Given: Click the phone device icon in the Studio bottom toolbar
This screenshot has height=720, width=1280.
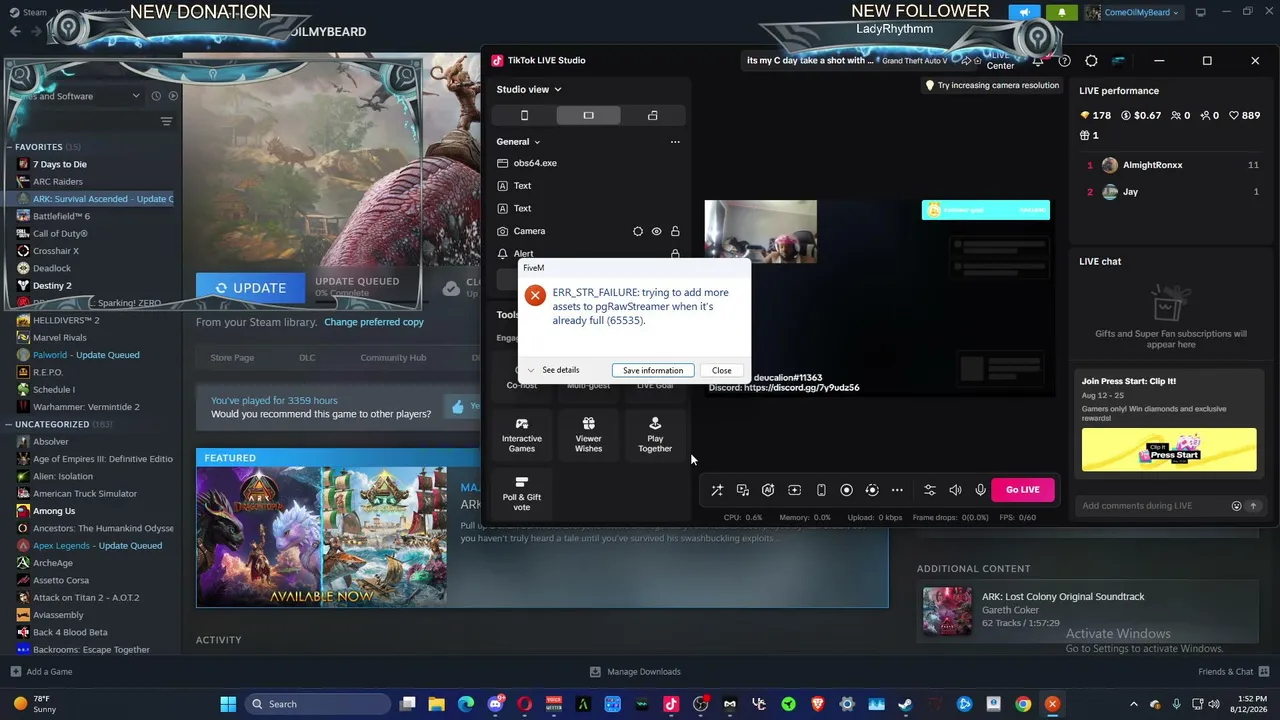Looking at the screenshot, I should [x=821, y=490].
